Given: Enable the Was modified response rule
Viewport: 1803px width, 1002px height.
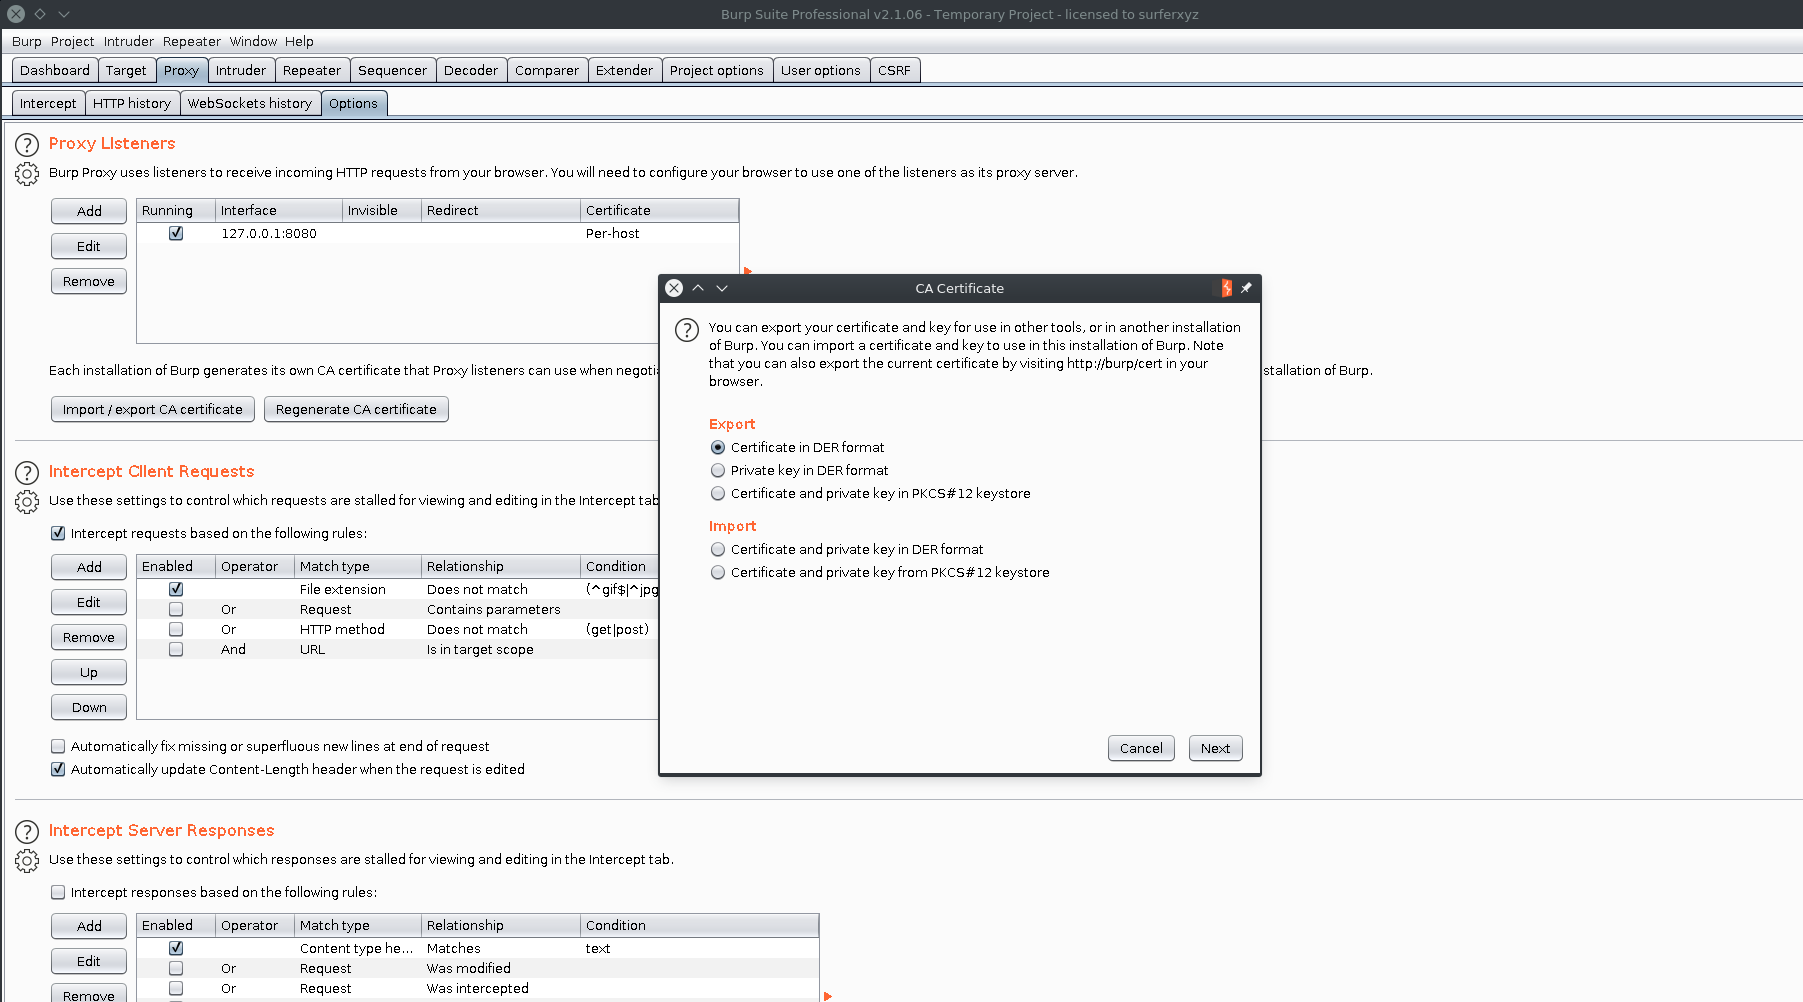Looking at the screenshot, I should (176, 968).
